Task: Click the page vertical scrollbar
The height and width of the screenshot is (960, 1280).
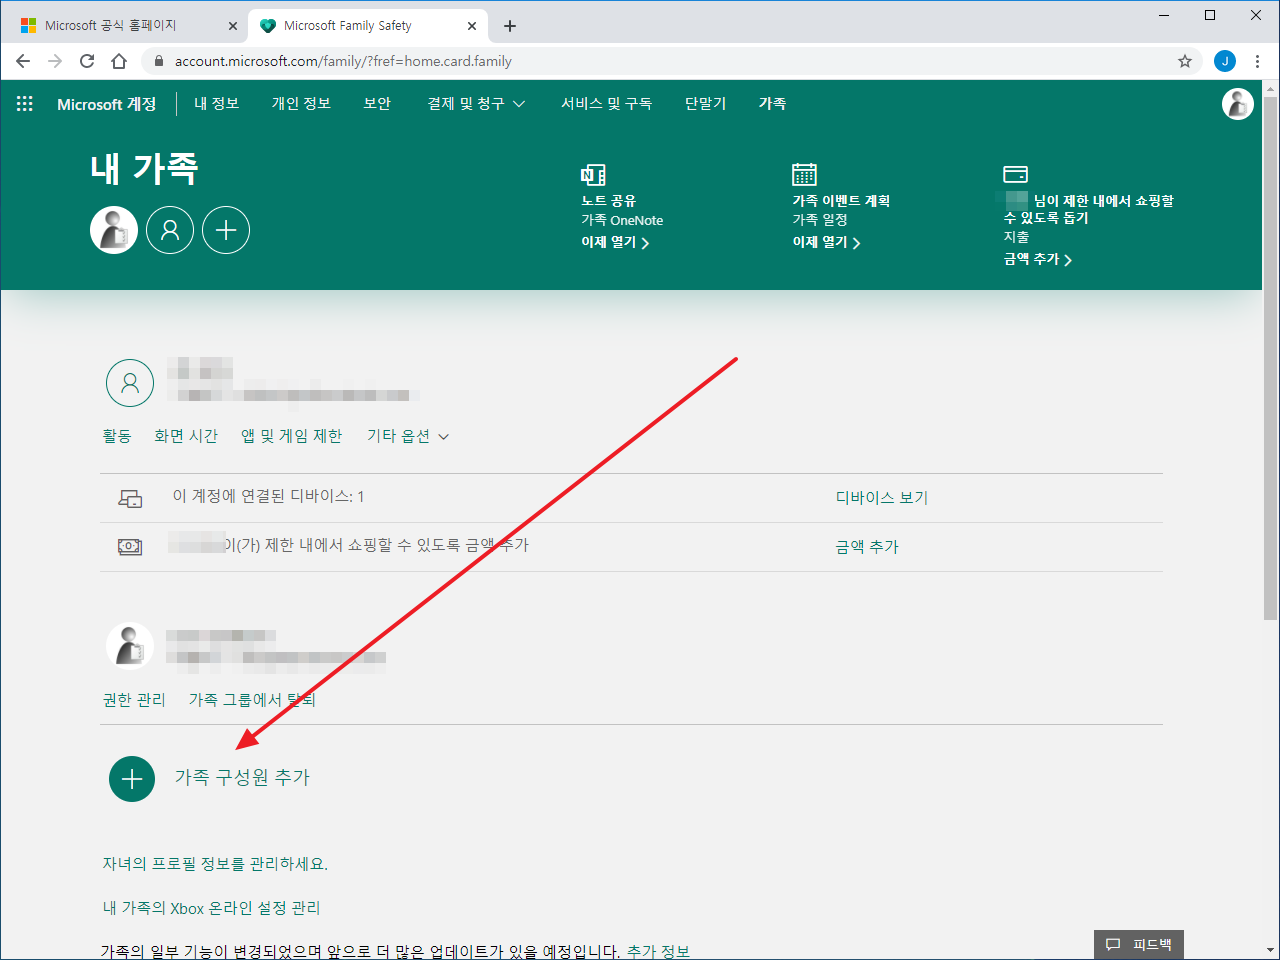Action: tap(1270, 360)
